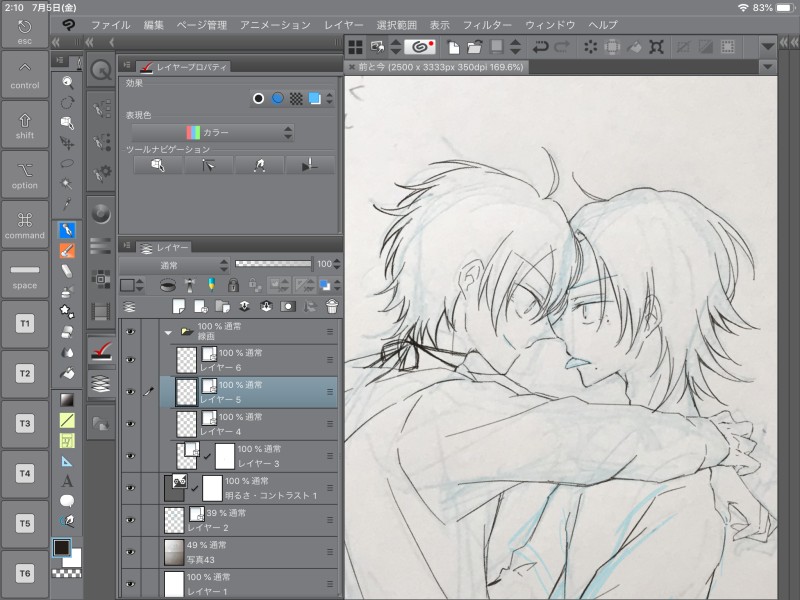The image size is (800, 600).
Task: Select the orange Brush tool
Action: (67, 251)
